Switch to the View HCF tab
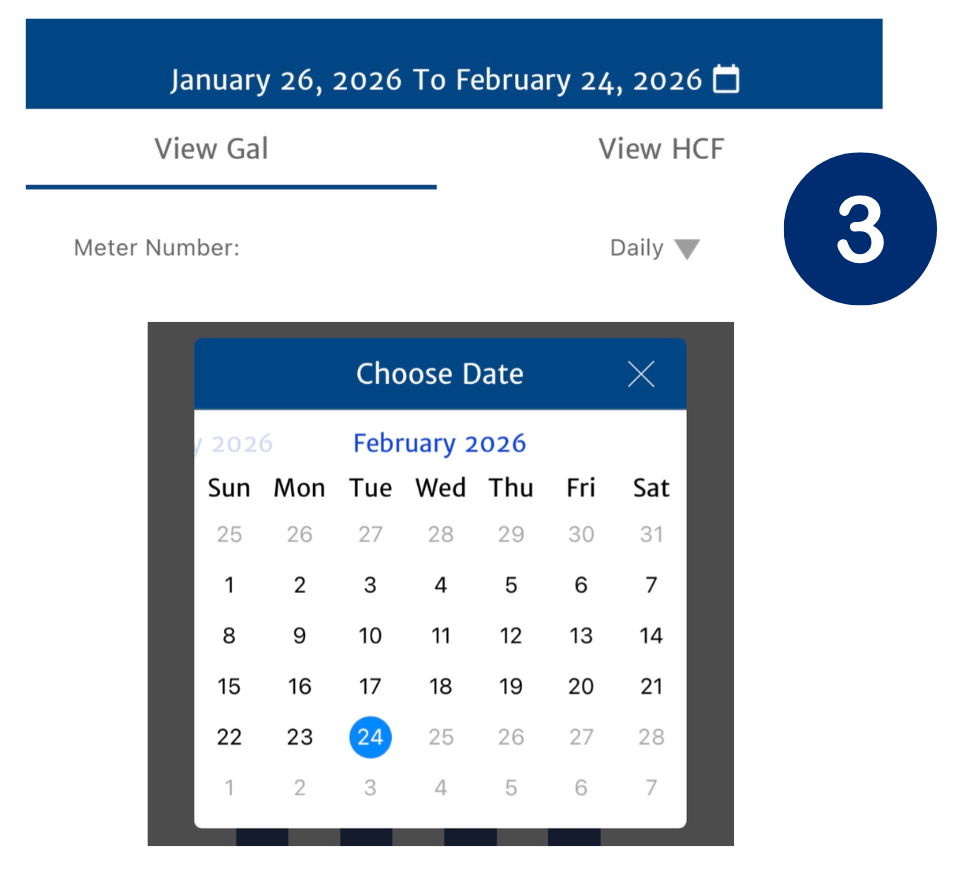Screen dimensions: 960x879 (661, 149)
